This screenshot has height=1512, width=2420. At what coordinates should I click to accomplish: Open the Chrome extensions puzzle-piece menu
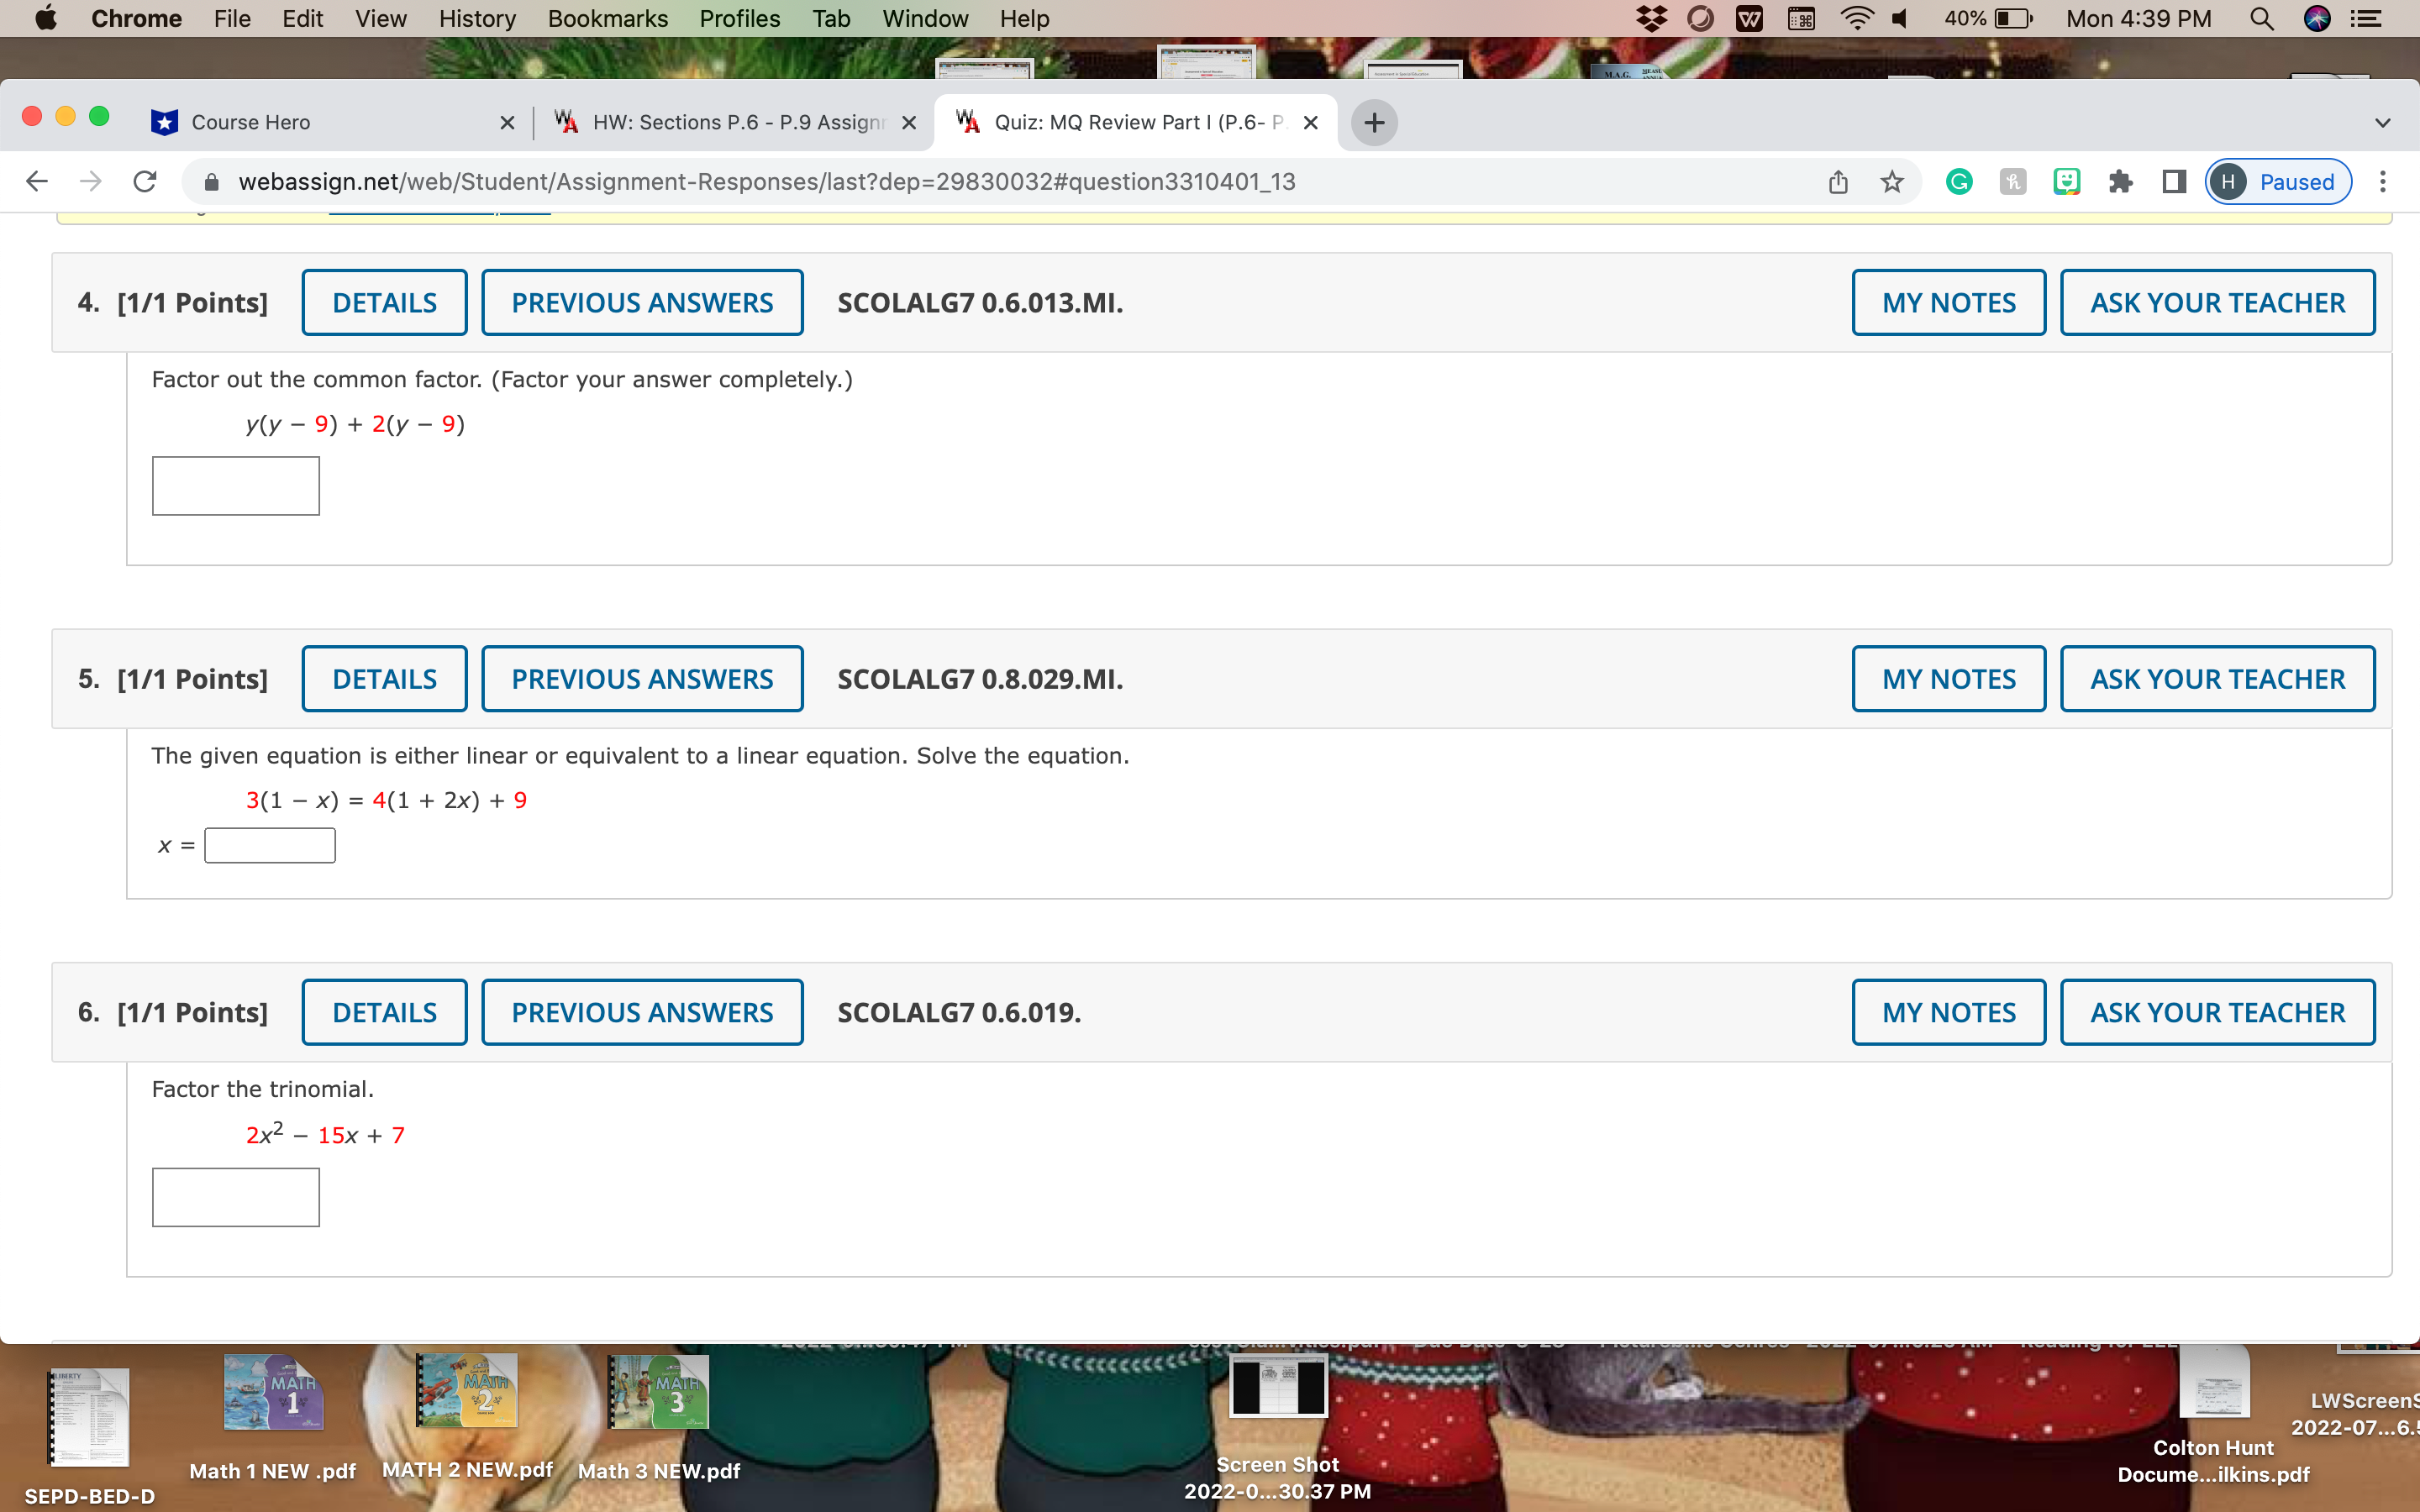click(x=2121, y=181)
